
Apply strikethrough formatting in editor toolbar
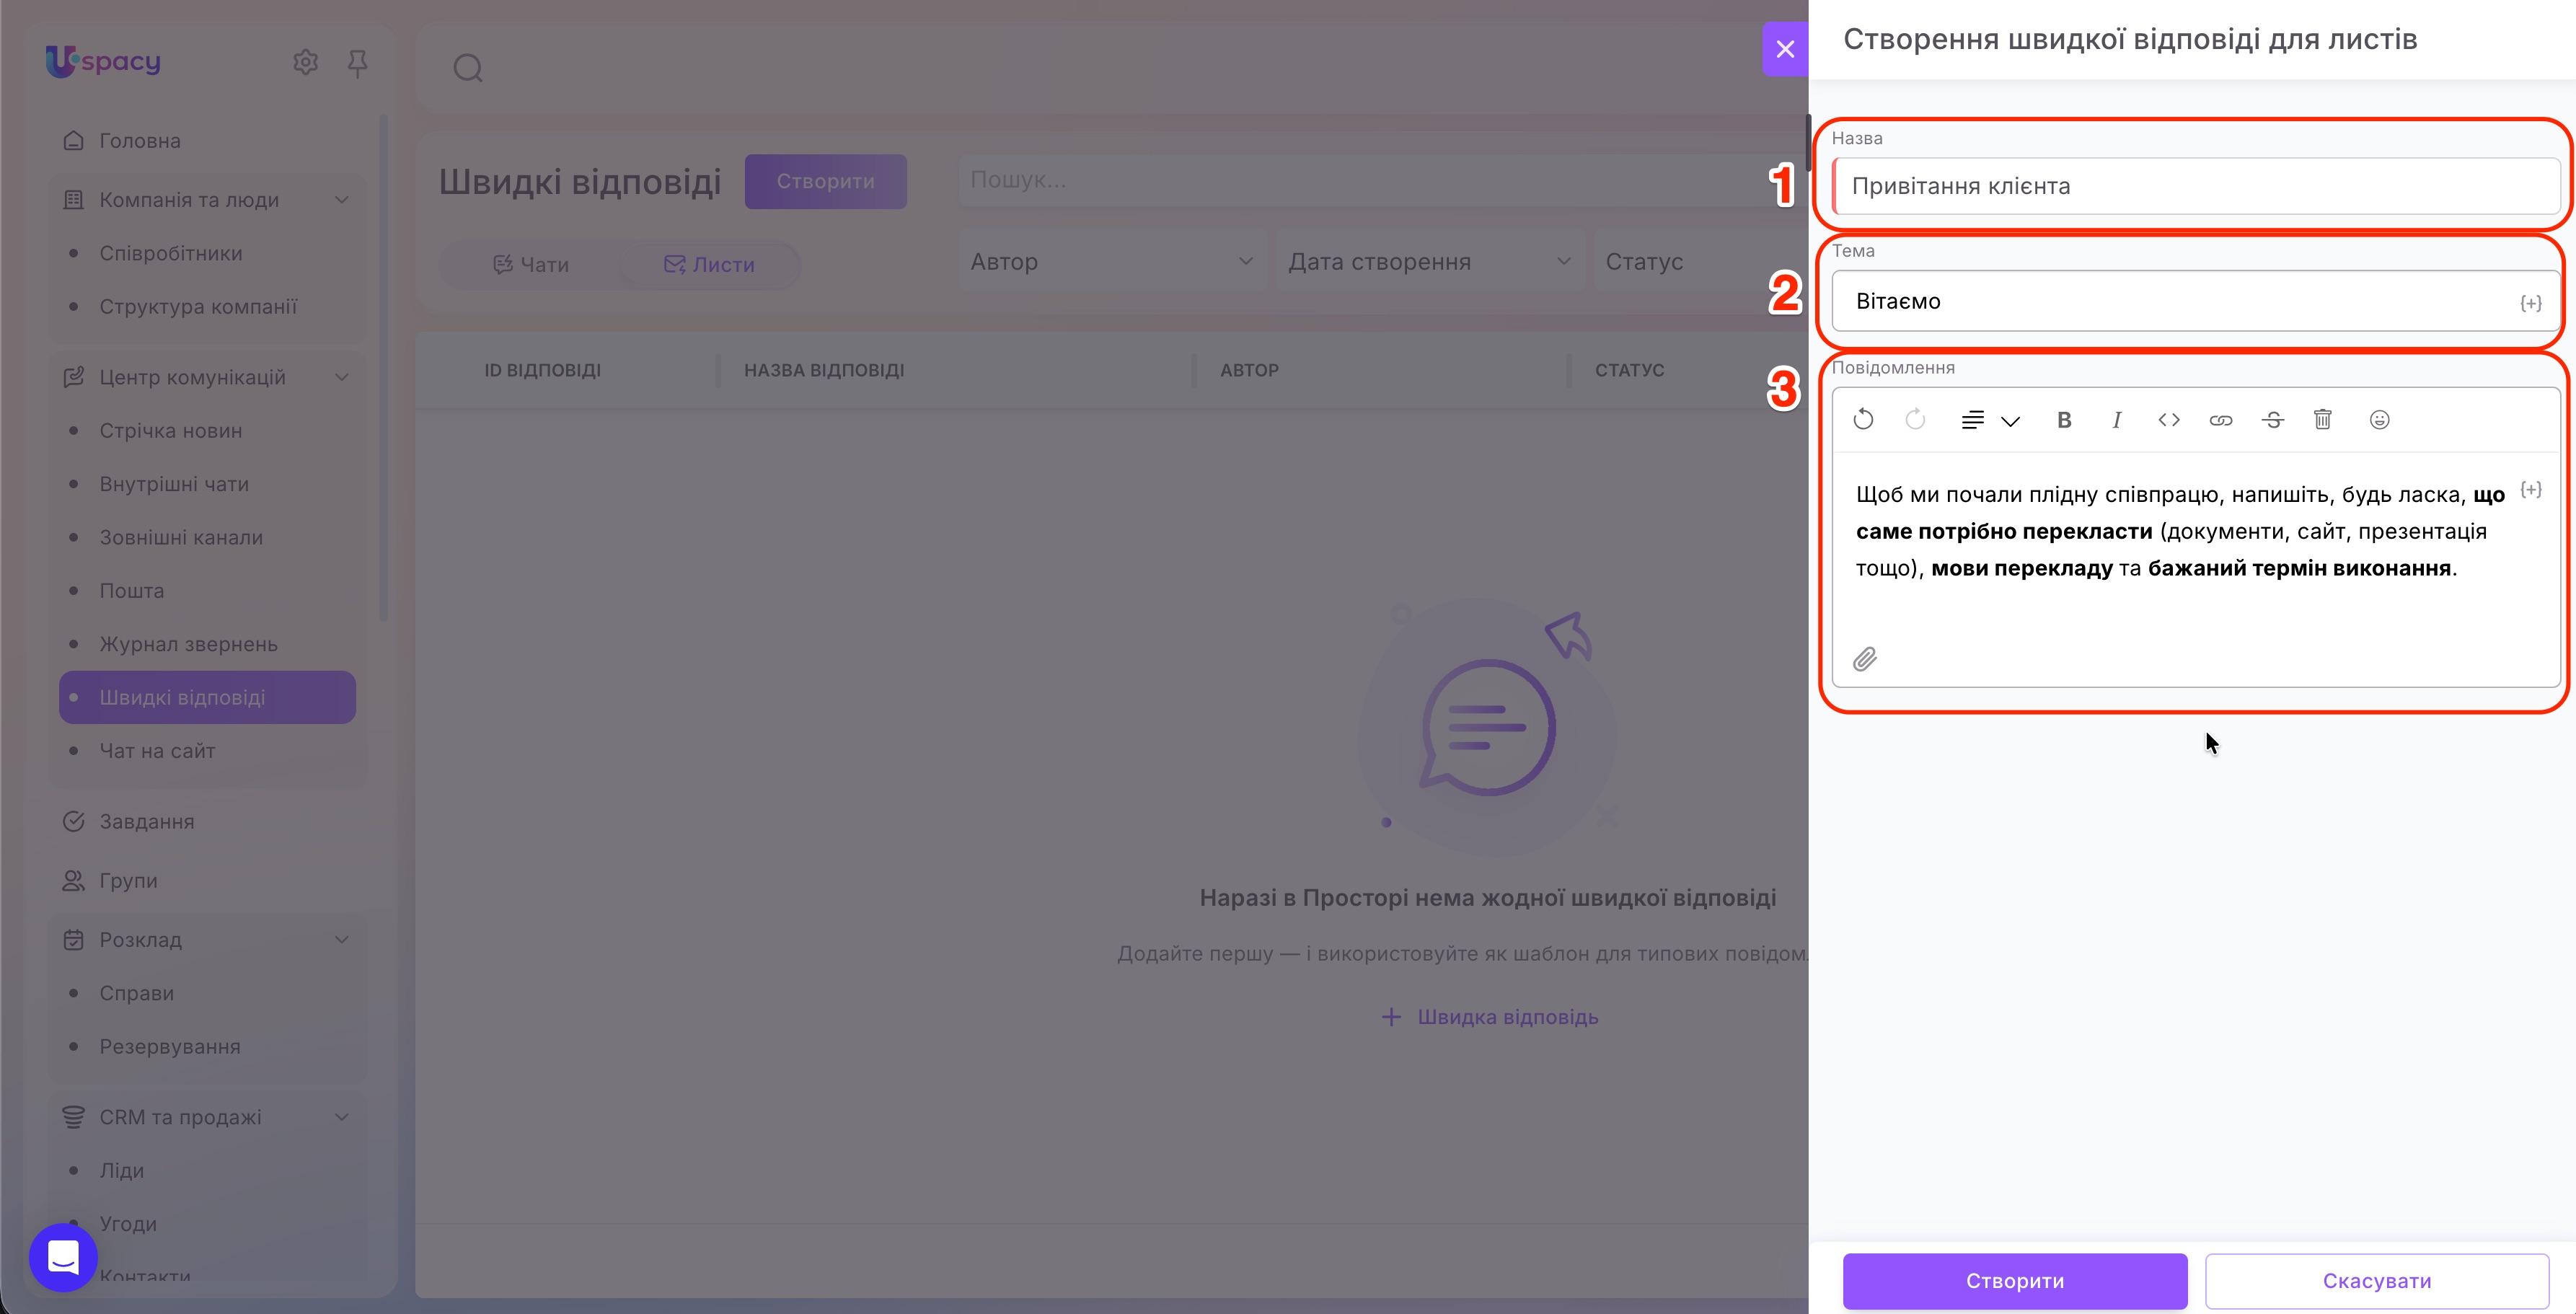tap(2272, 420)
